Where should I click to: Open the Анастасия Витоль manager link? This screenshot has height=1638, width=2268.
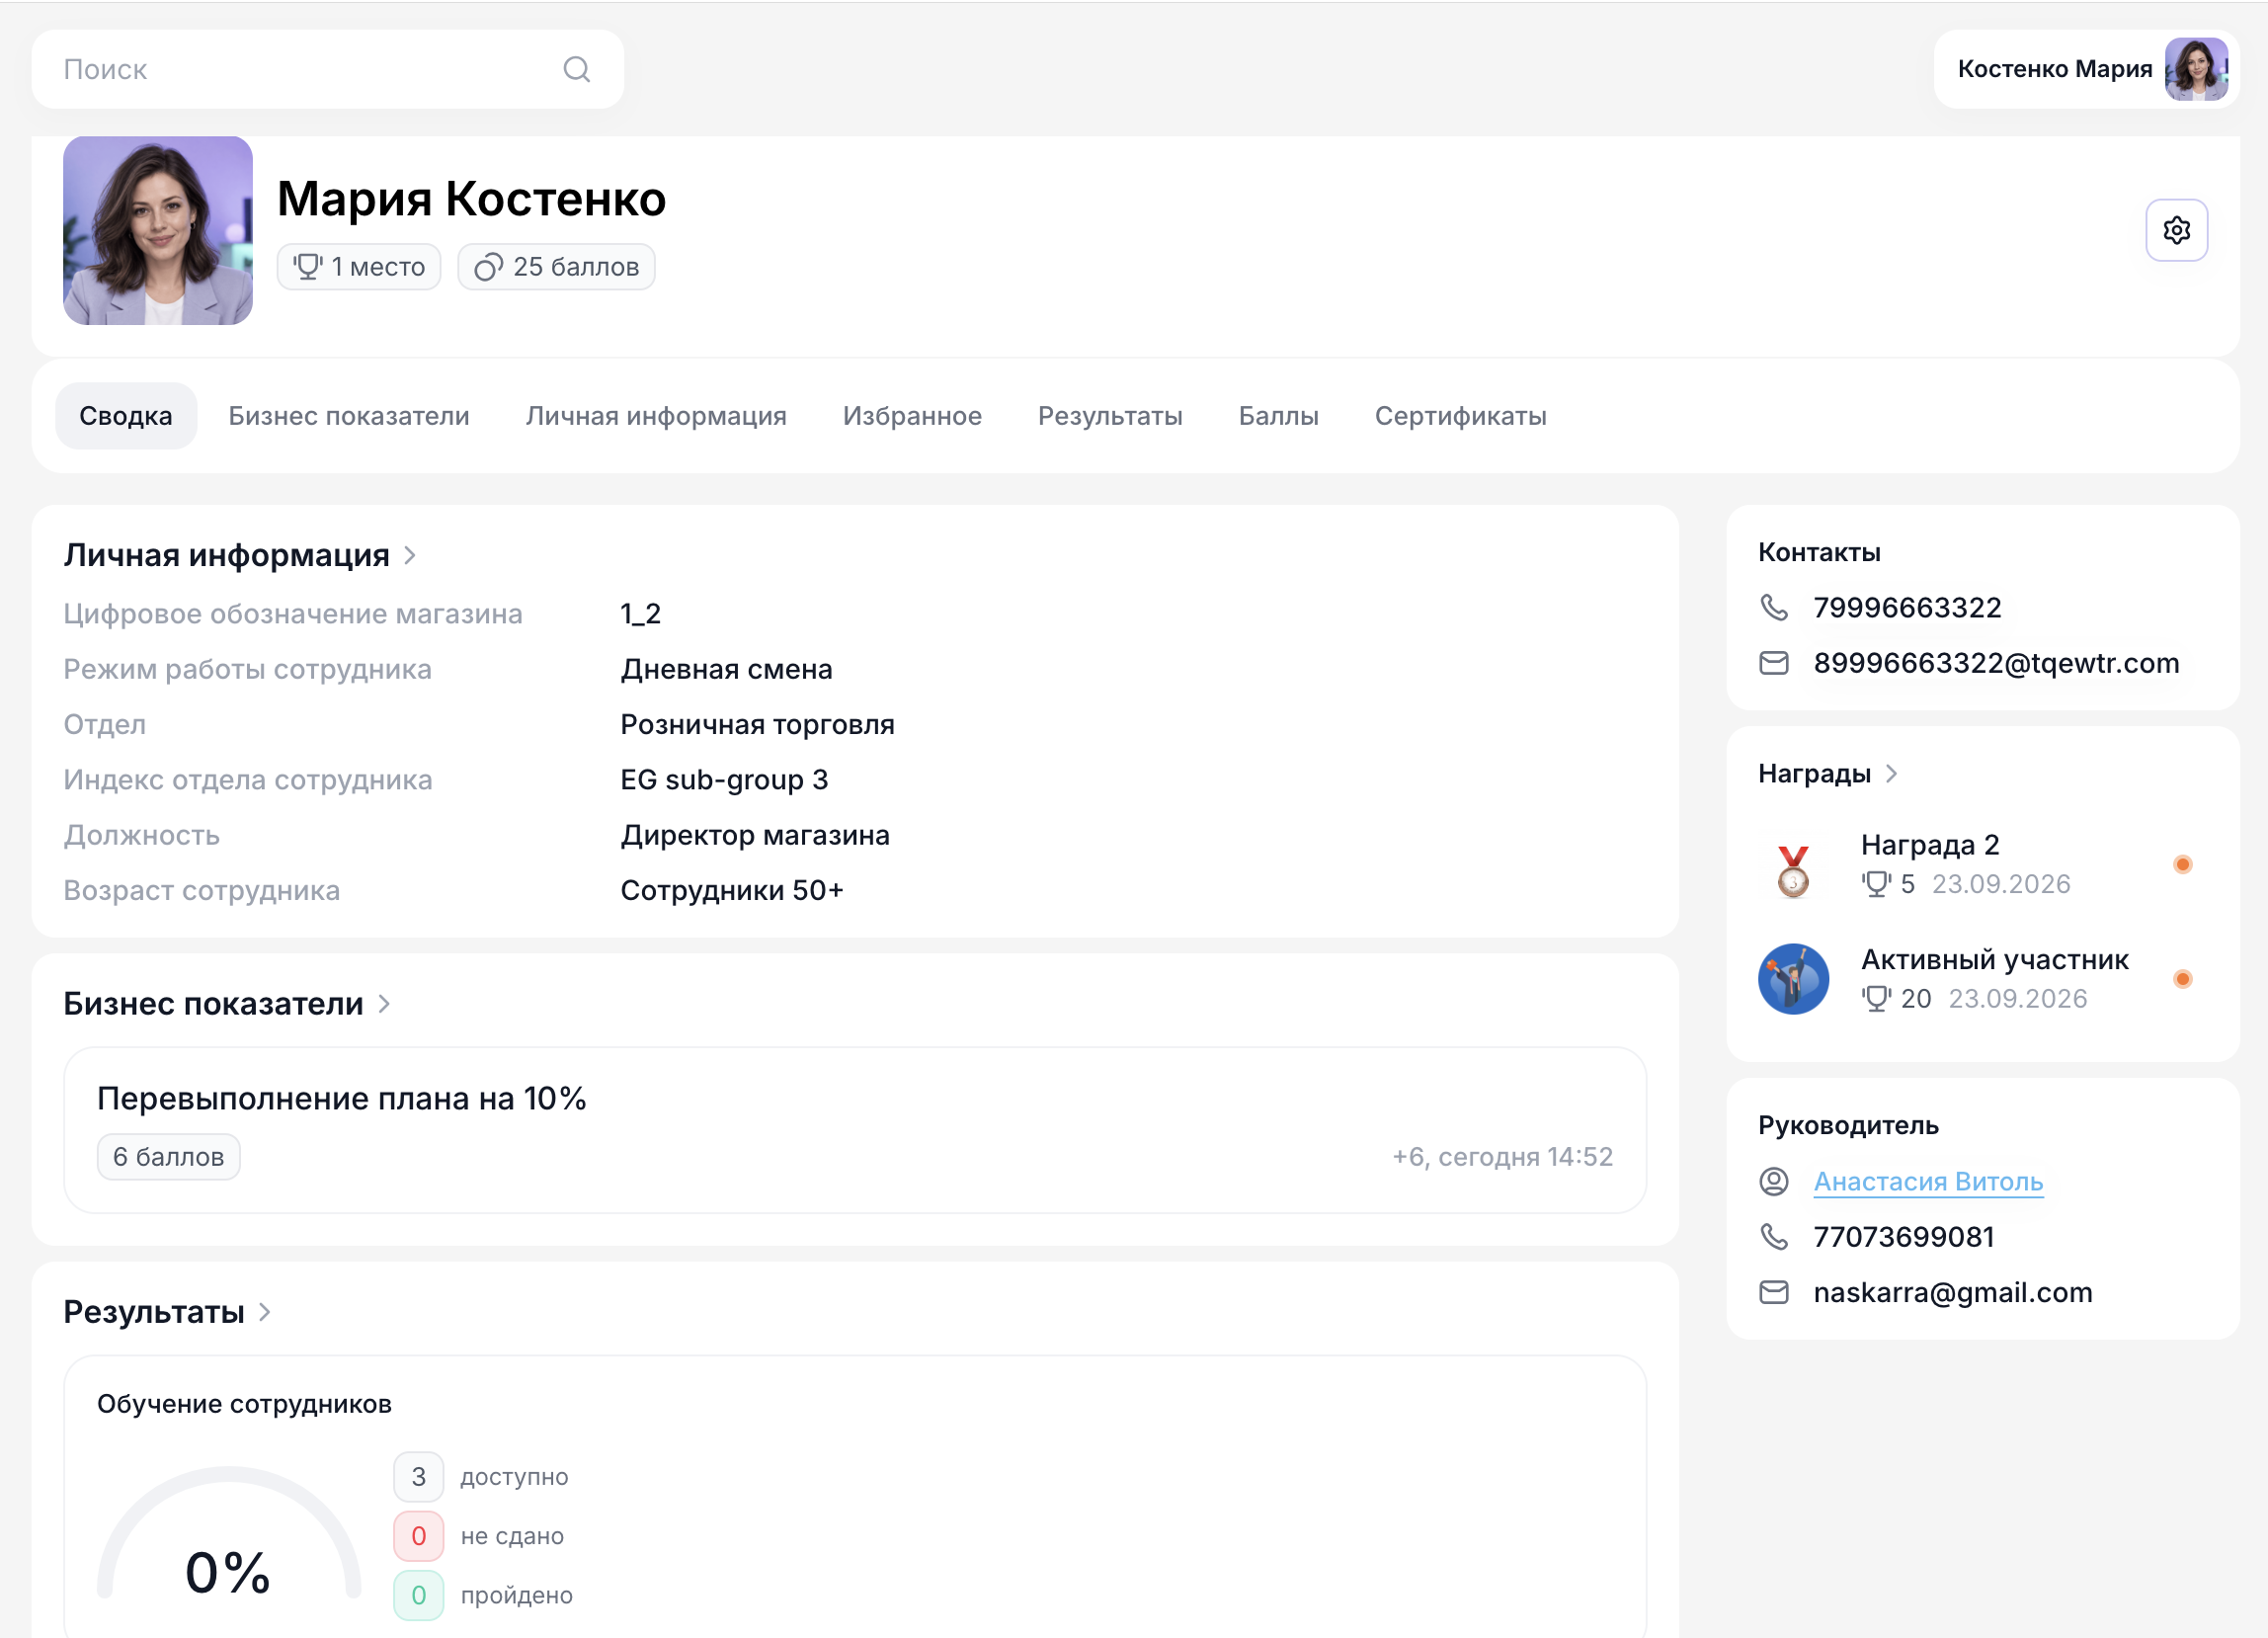tap(1927, 1181)
